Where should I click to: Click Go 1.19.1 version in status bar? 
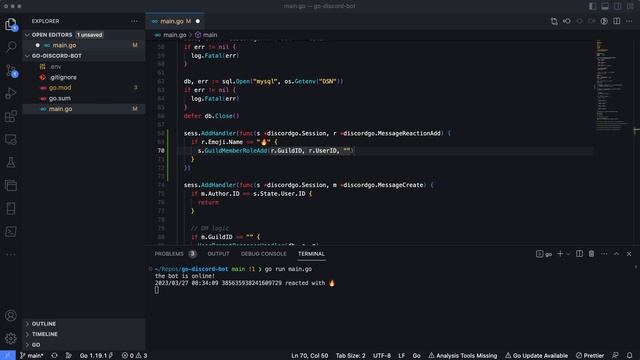pyautogui.click(x=96, y=356)
